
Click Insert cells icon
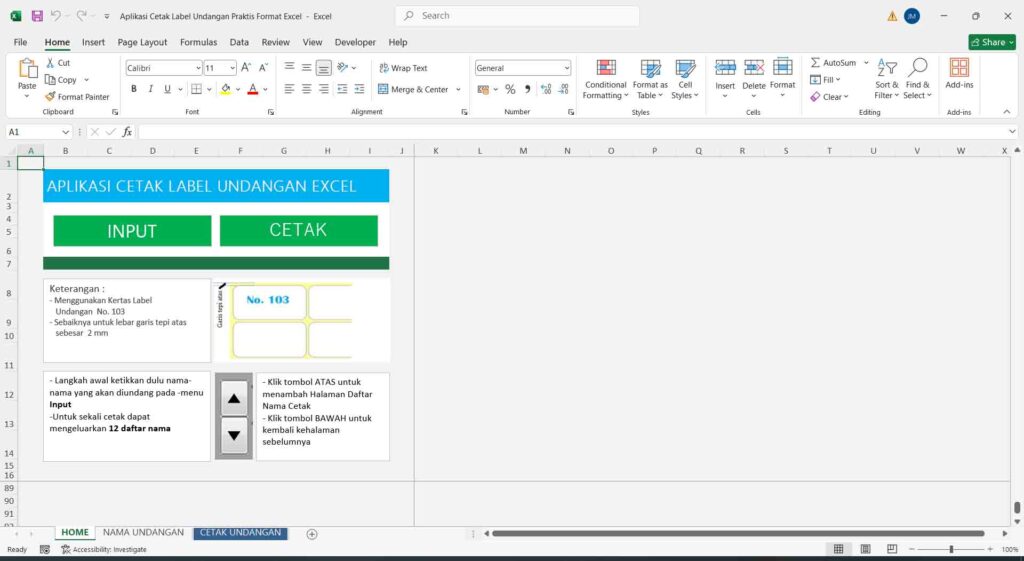click(x=725, y=67)
